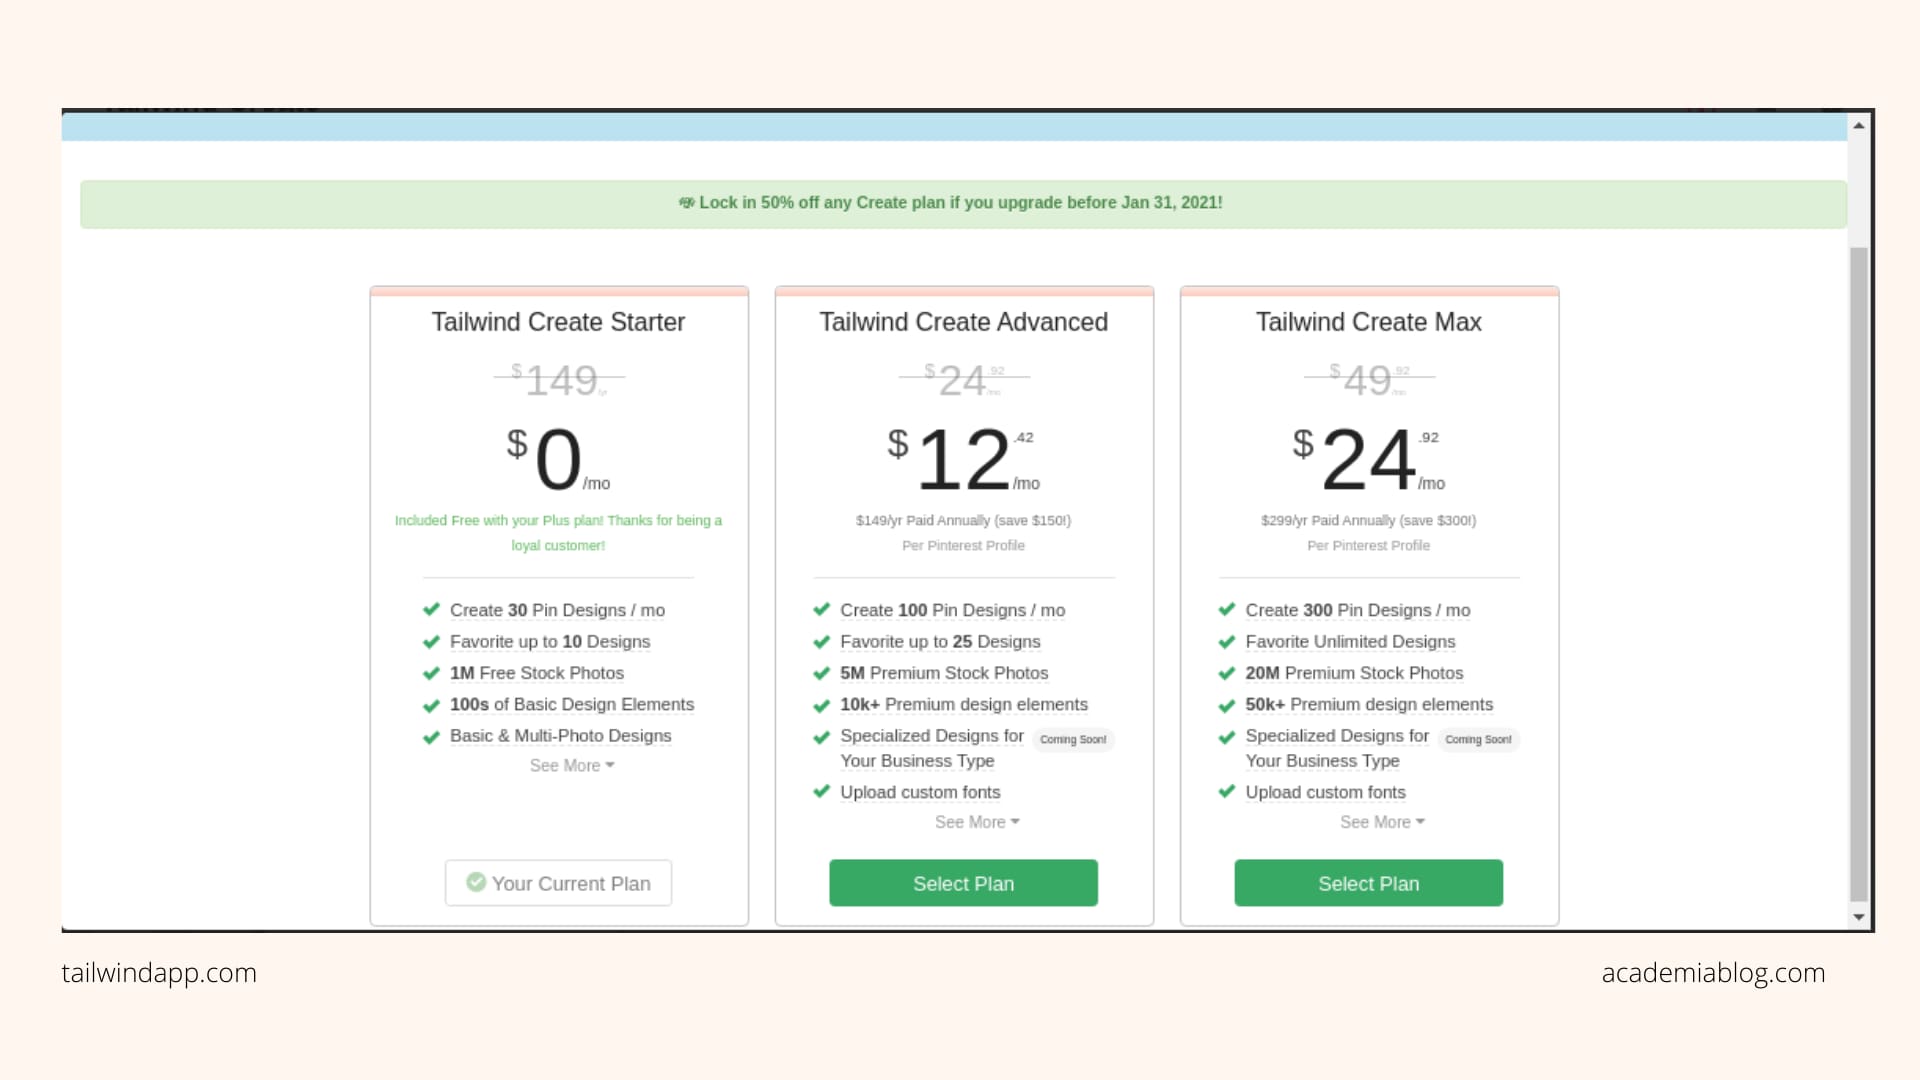Expand See More under Advanced plan

(x=977, y=822)
